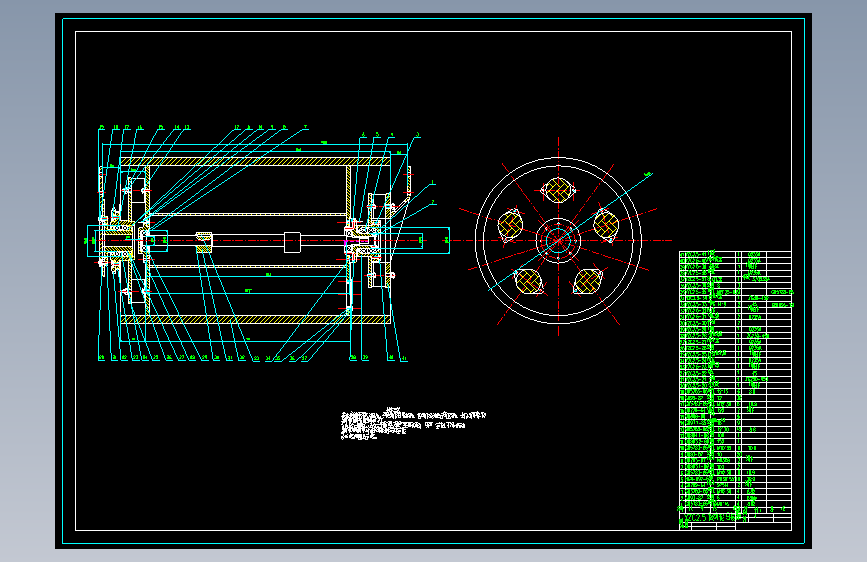Click the central hub of the circular end view
This screenshot has width=867, height=562.
558,241
